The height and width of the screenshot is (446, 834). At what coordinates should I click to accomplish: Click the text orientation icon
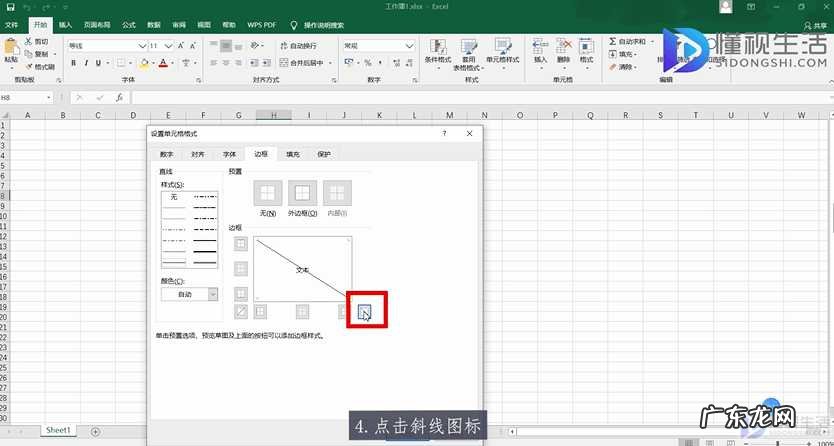[x=256, y=46]
